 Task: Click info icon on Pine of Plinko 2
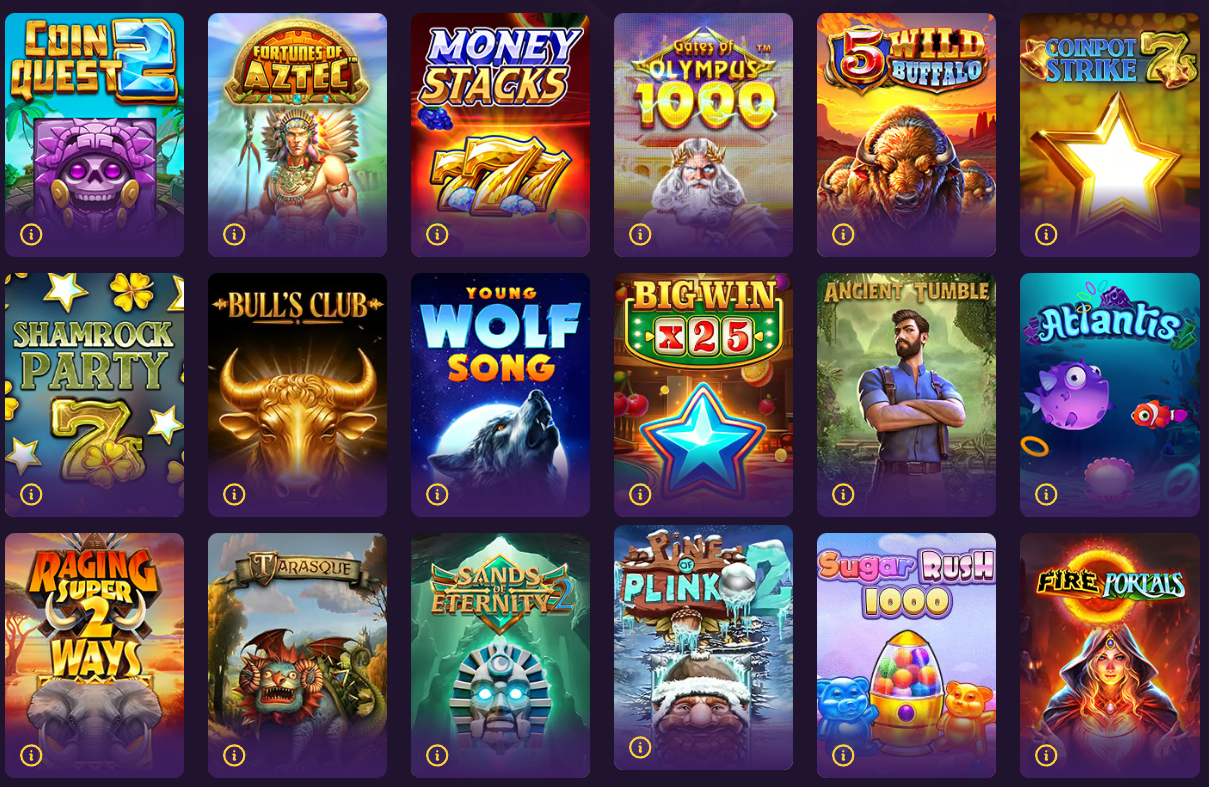(640, 747)
